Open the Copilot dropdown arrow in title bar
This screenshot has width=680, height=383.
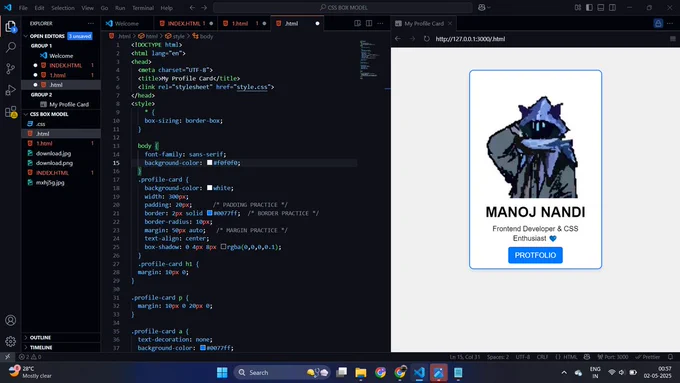(x=489, y=7)
